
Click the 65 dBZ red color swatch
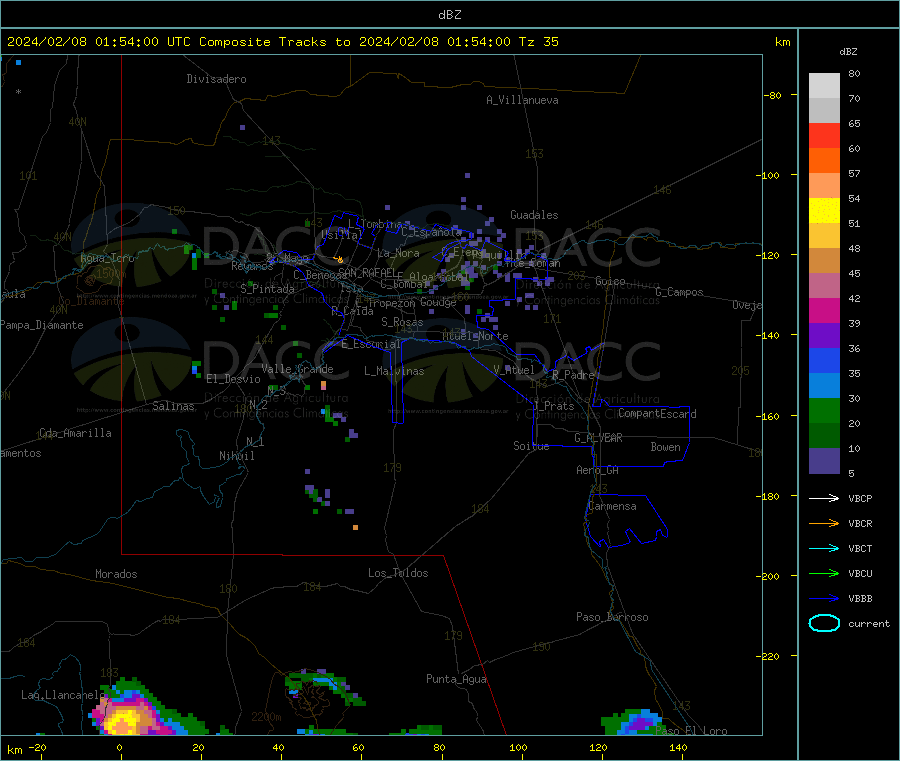tap(824, 135)
